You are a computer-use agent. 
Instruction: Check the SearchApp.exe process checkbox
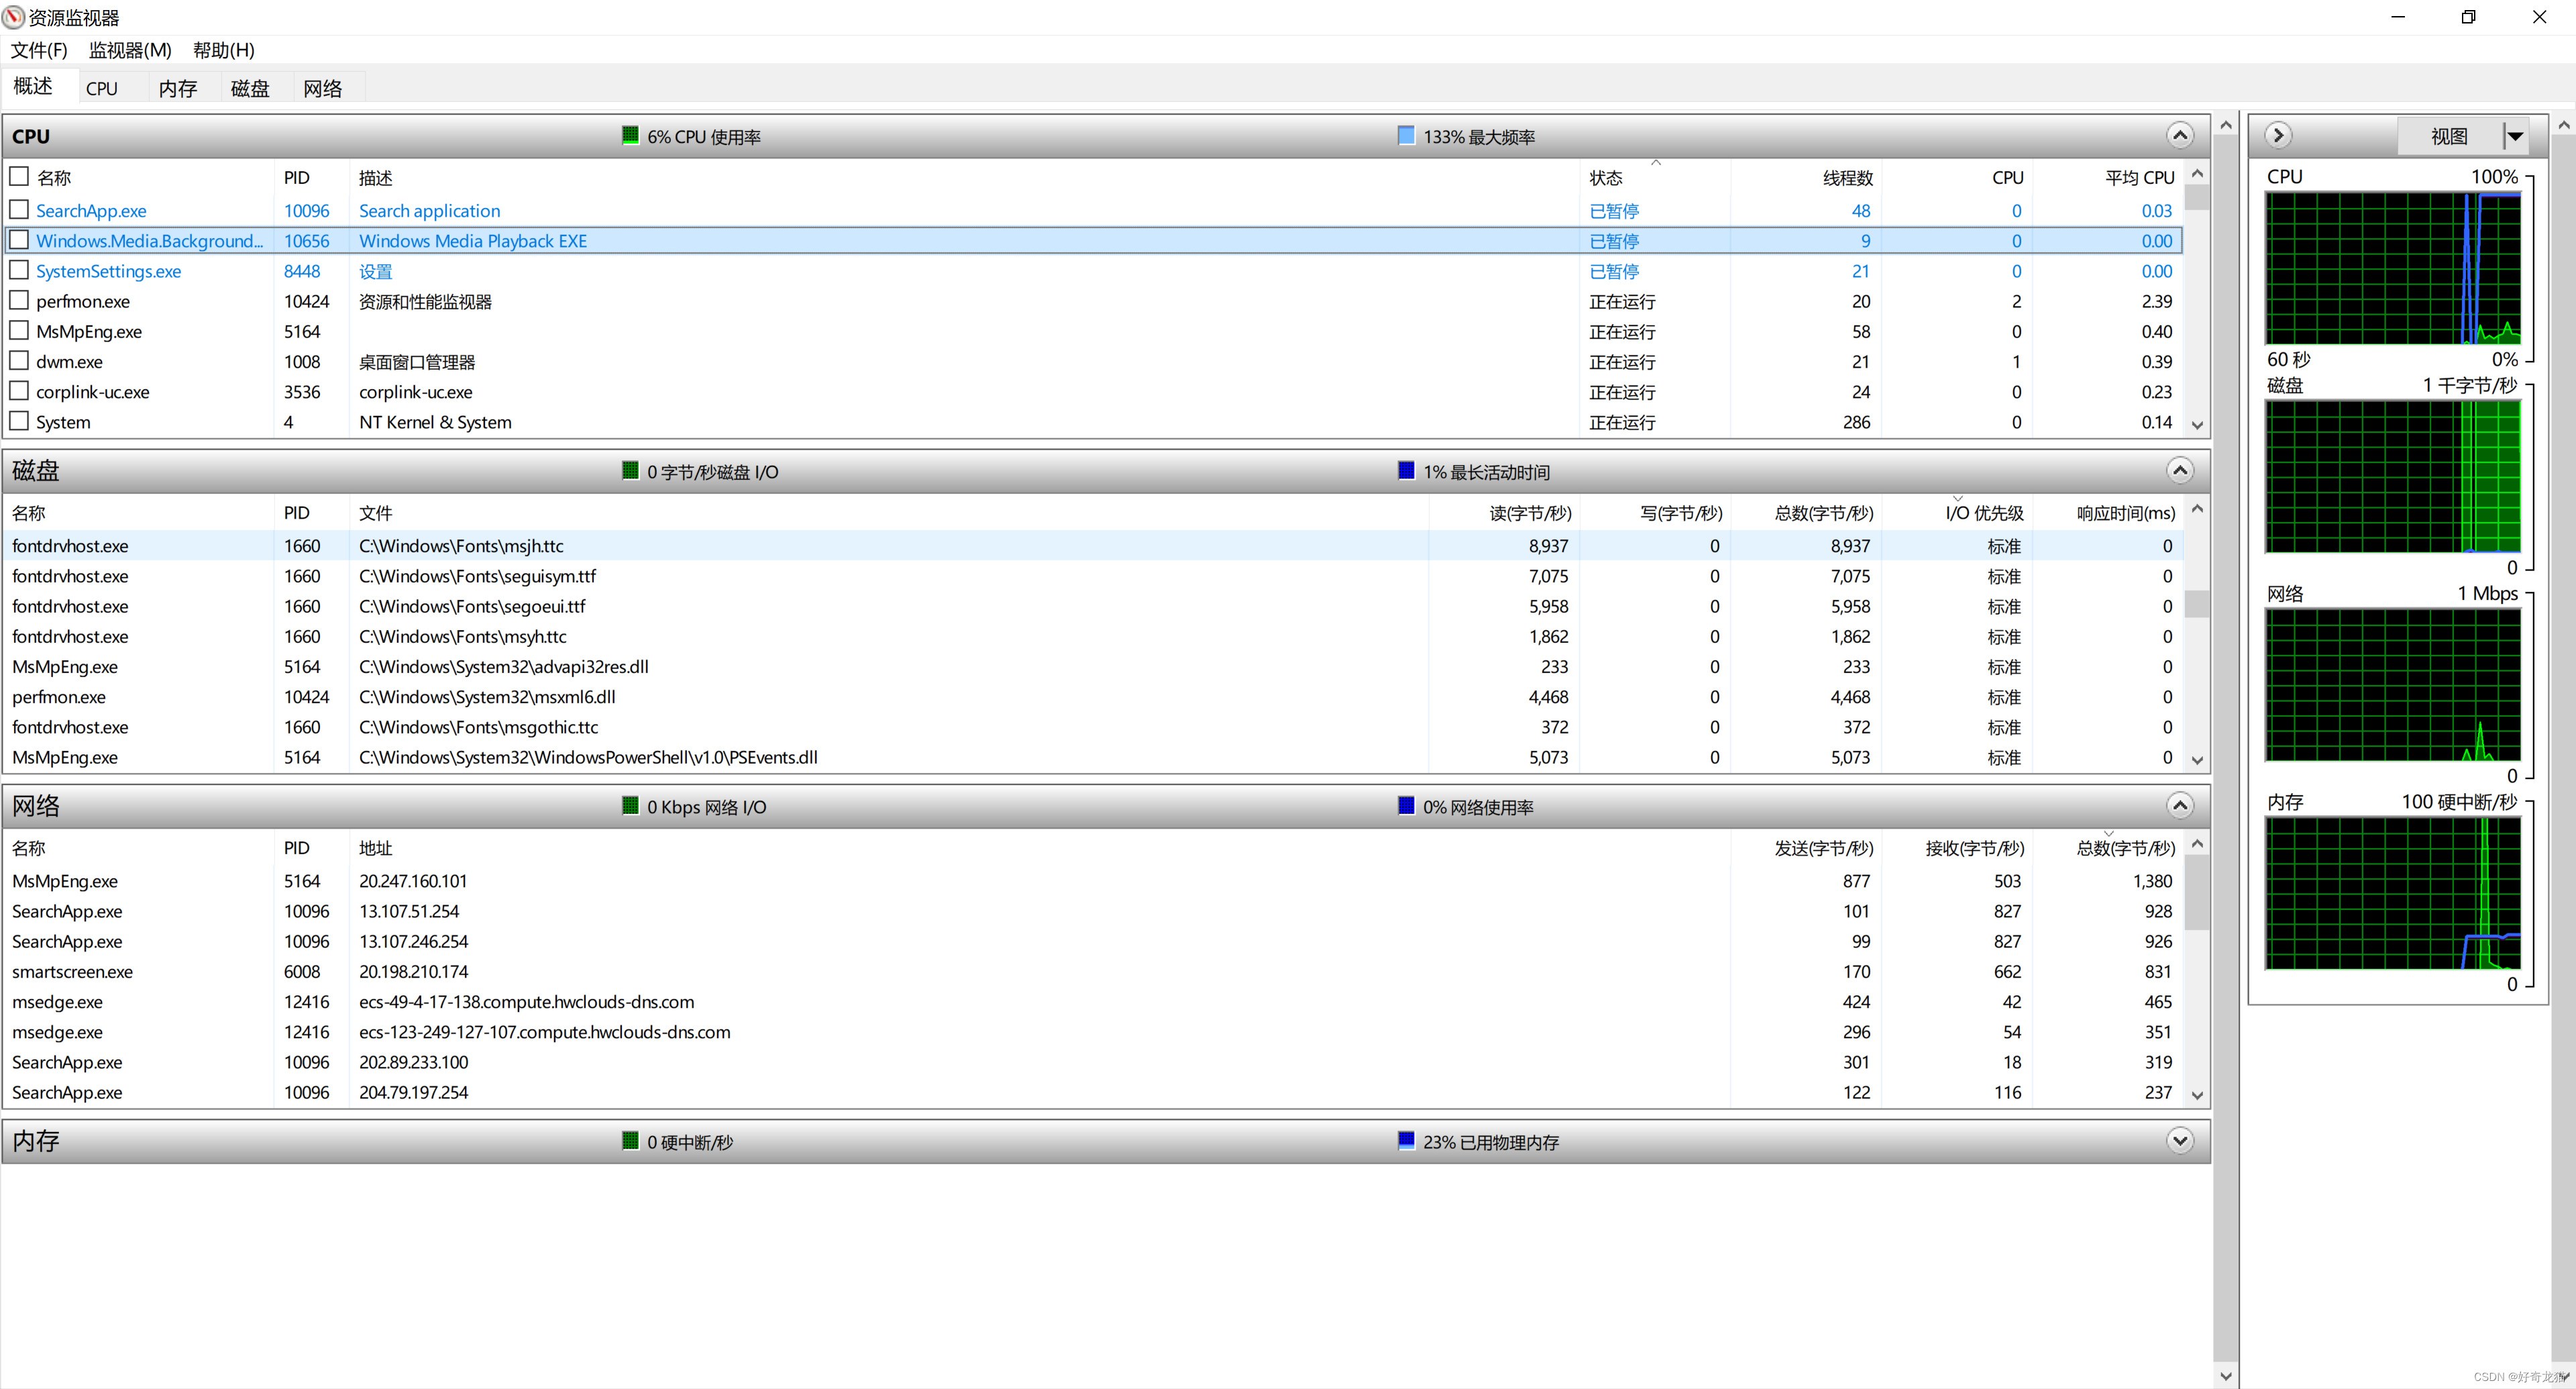tap(19, 209)
